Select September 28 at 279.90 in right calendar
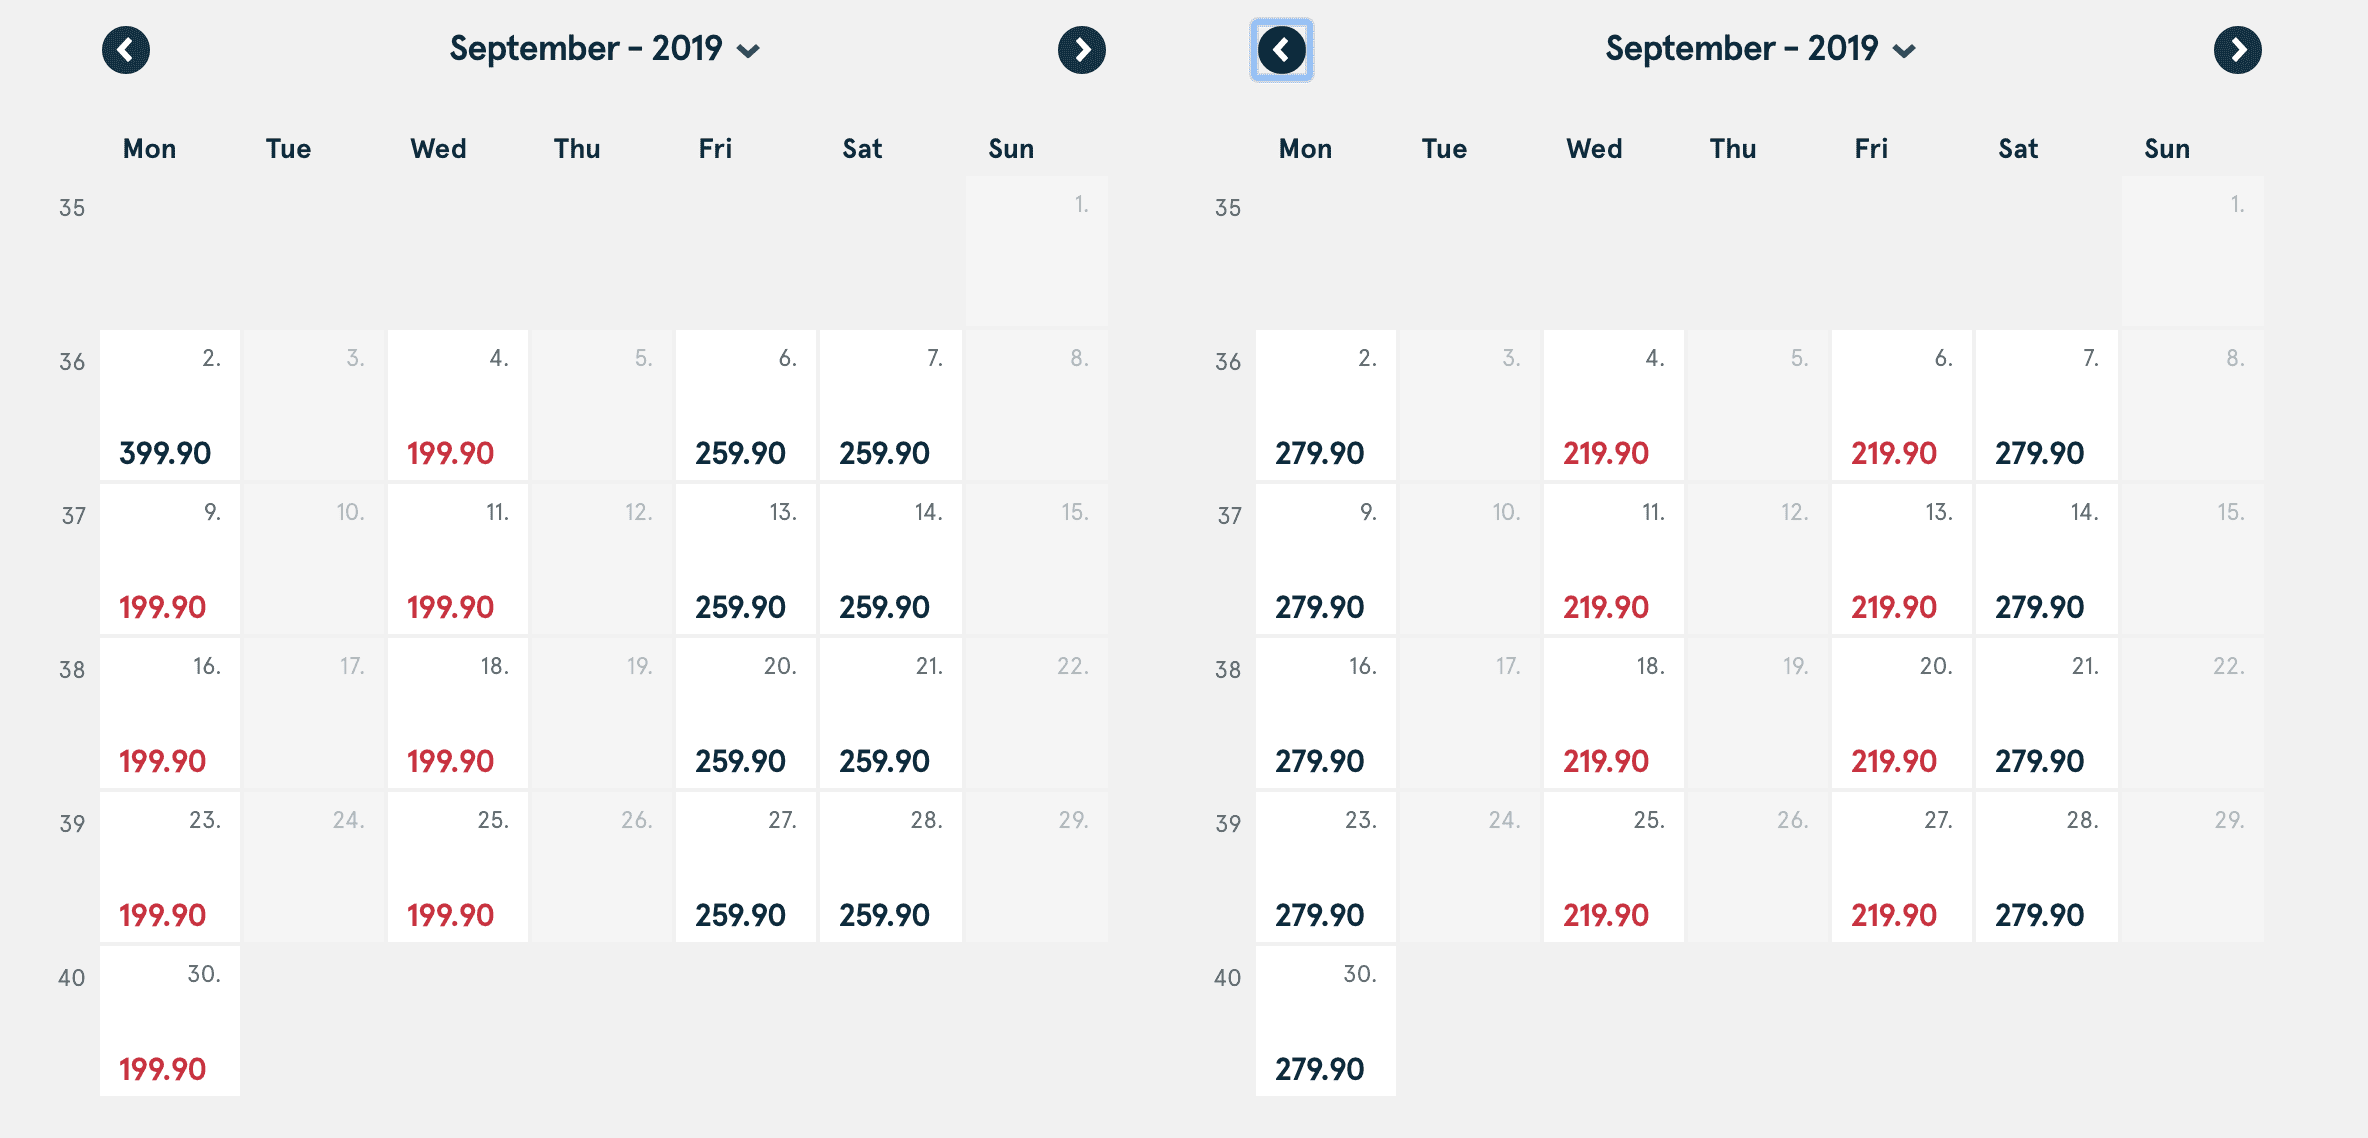The height and width of the screenshot is (1138, 2368). [x=2046, y=868]
